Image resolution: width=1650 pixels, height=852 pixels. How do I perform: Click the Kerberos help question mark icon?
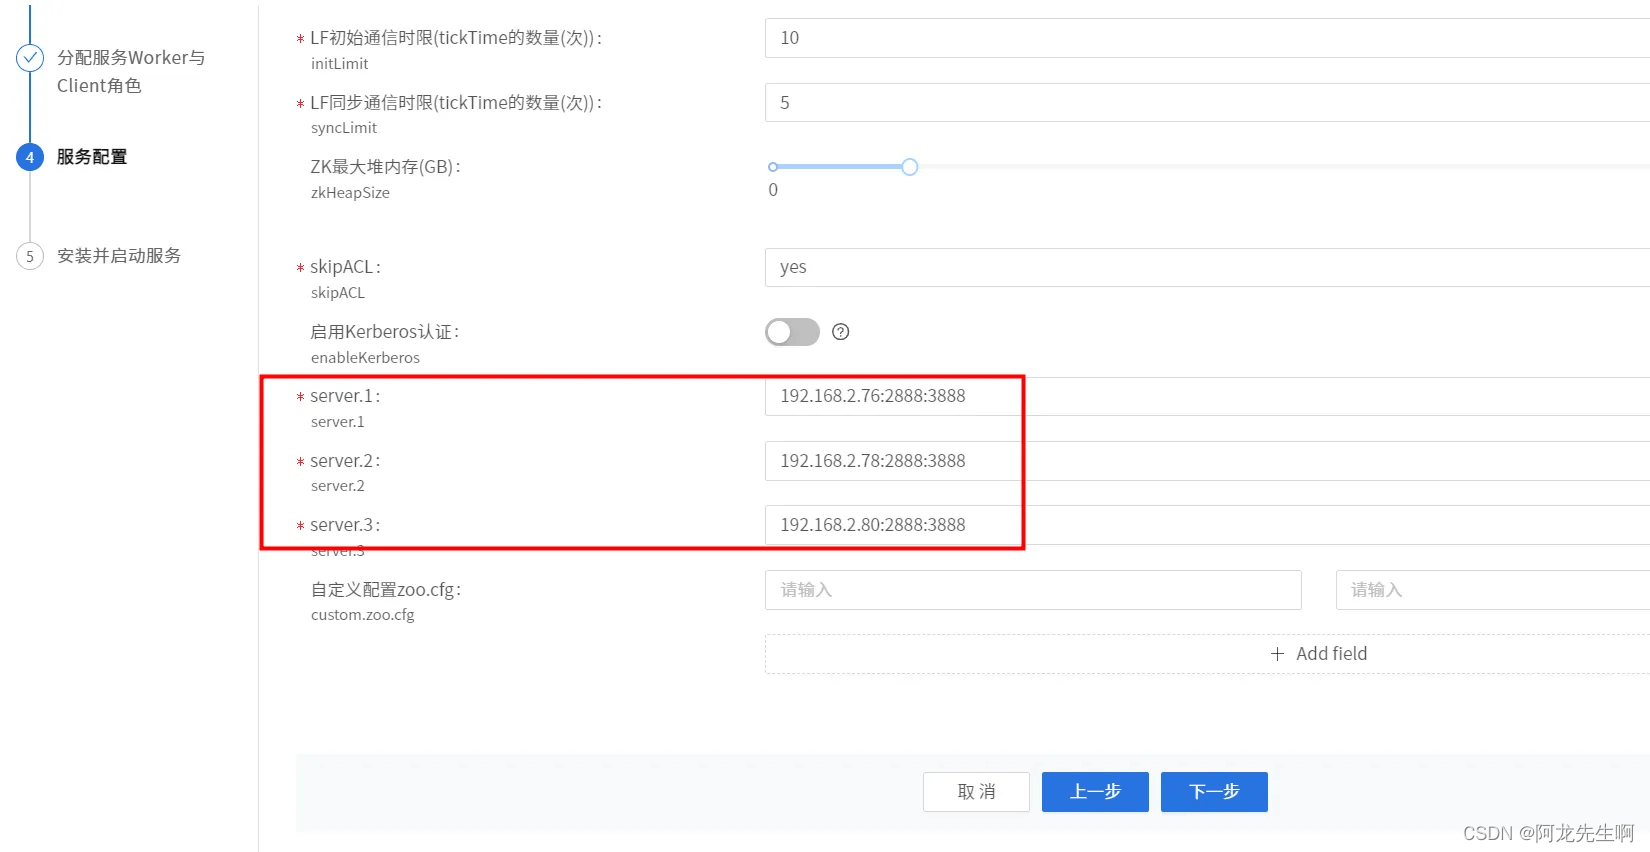pyautogui.click(x=841, y=332)
